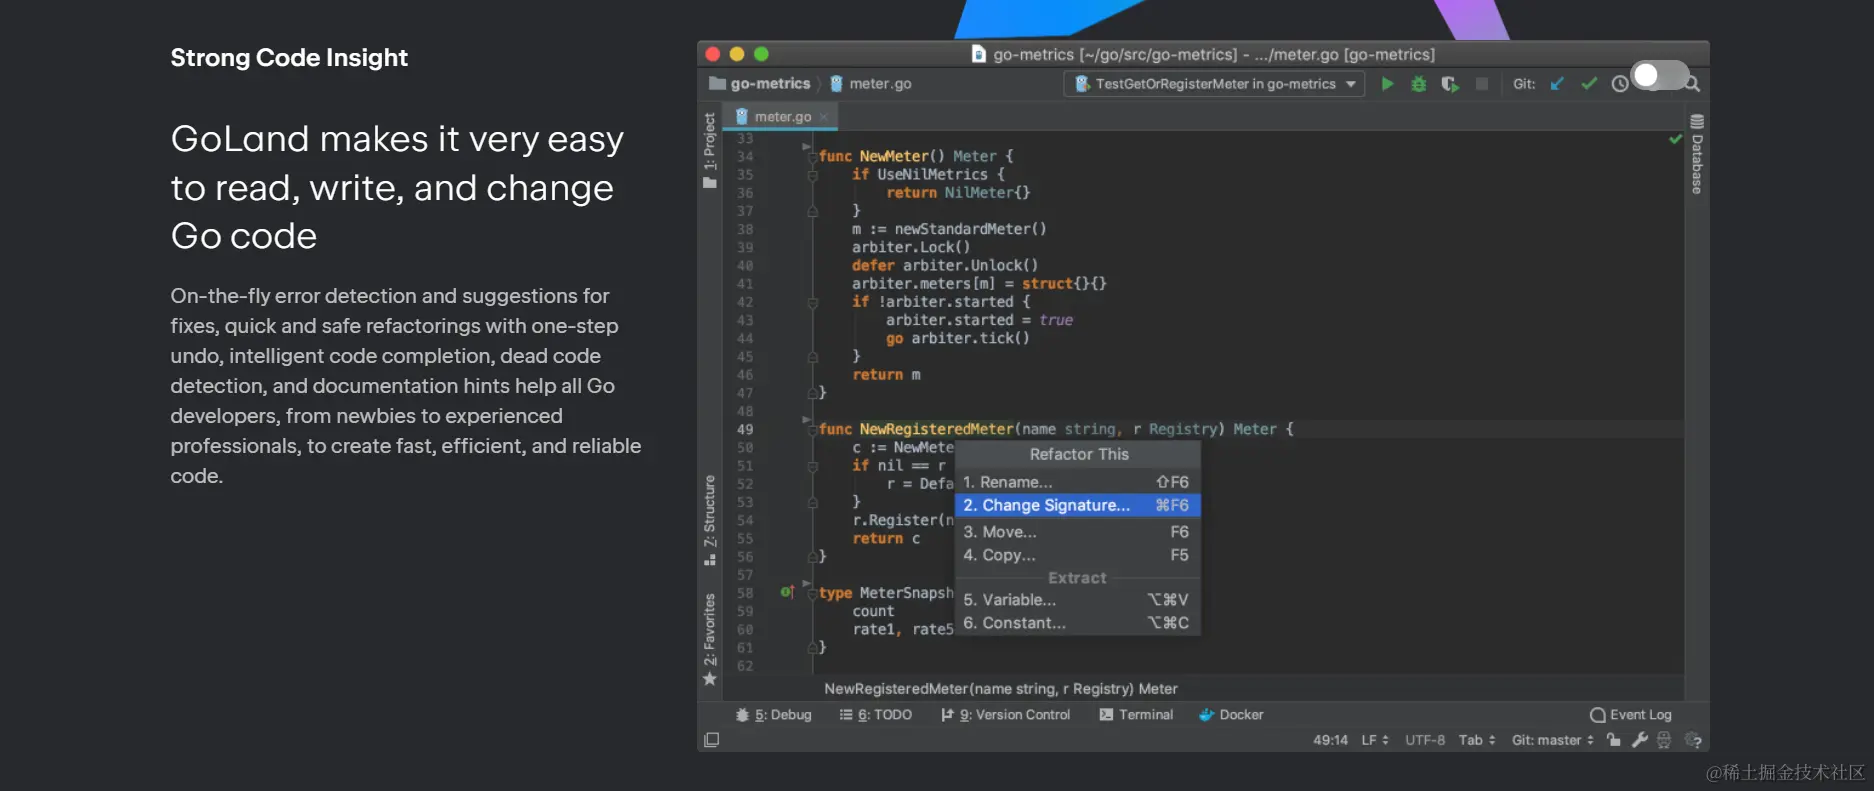
Task: Switch to the meter.go editor tab
Action: tap(782, 117)
